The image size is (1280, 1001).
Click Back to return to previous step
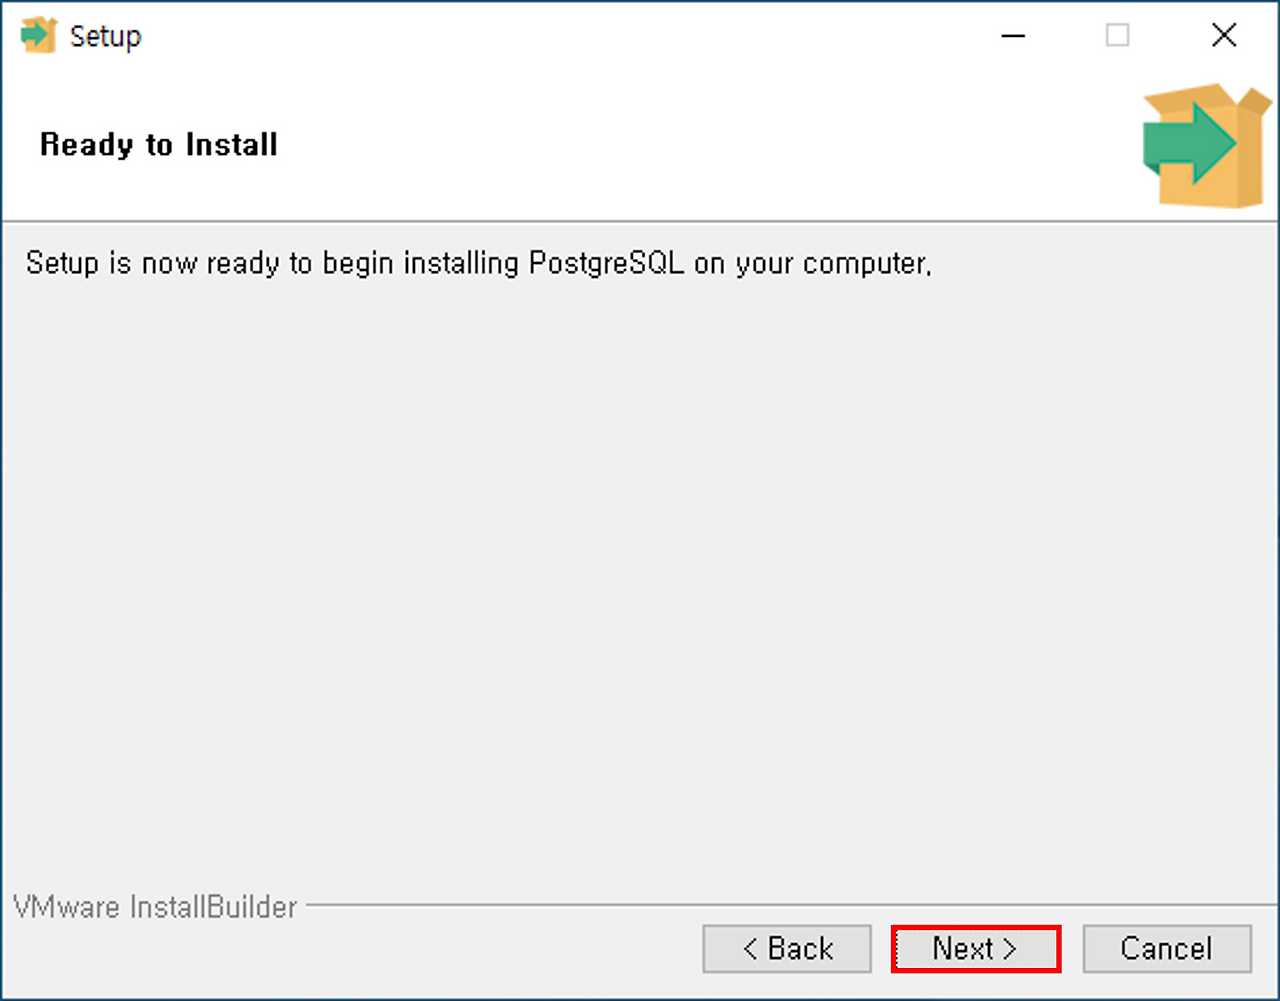(786, 948)
